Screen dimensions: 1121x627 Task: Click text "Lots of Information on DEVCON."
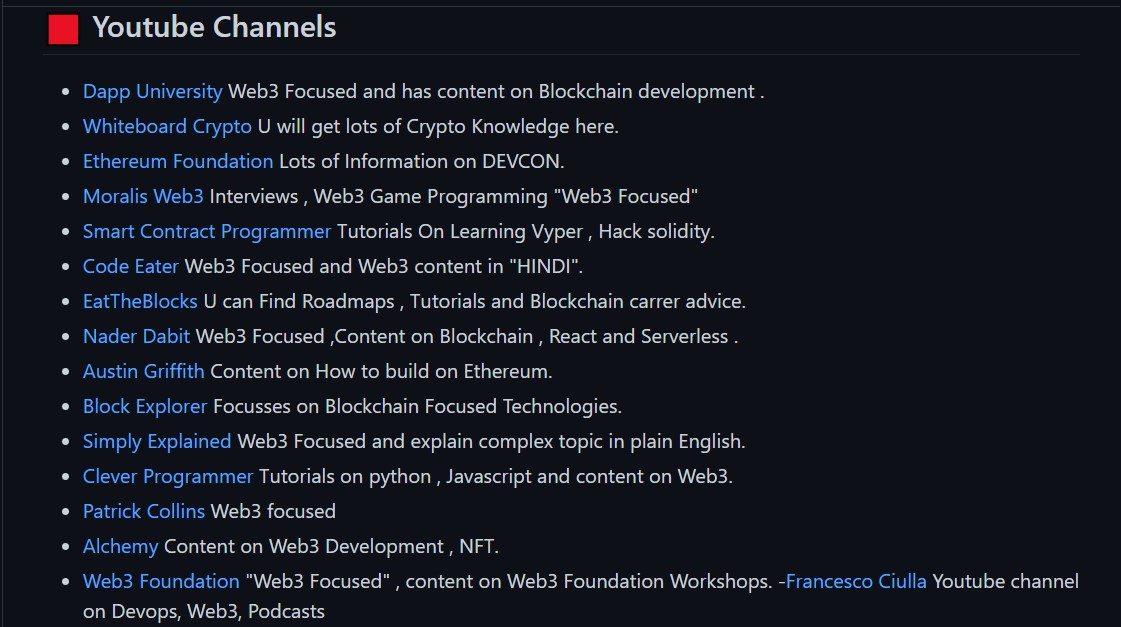click(422, 162)
